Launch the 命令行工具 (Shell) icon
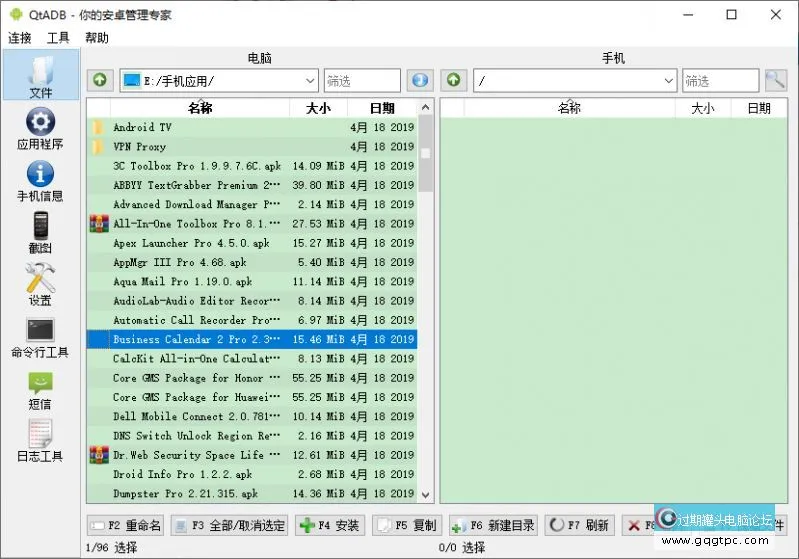799x559 pixels. click(40, 336)
